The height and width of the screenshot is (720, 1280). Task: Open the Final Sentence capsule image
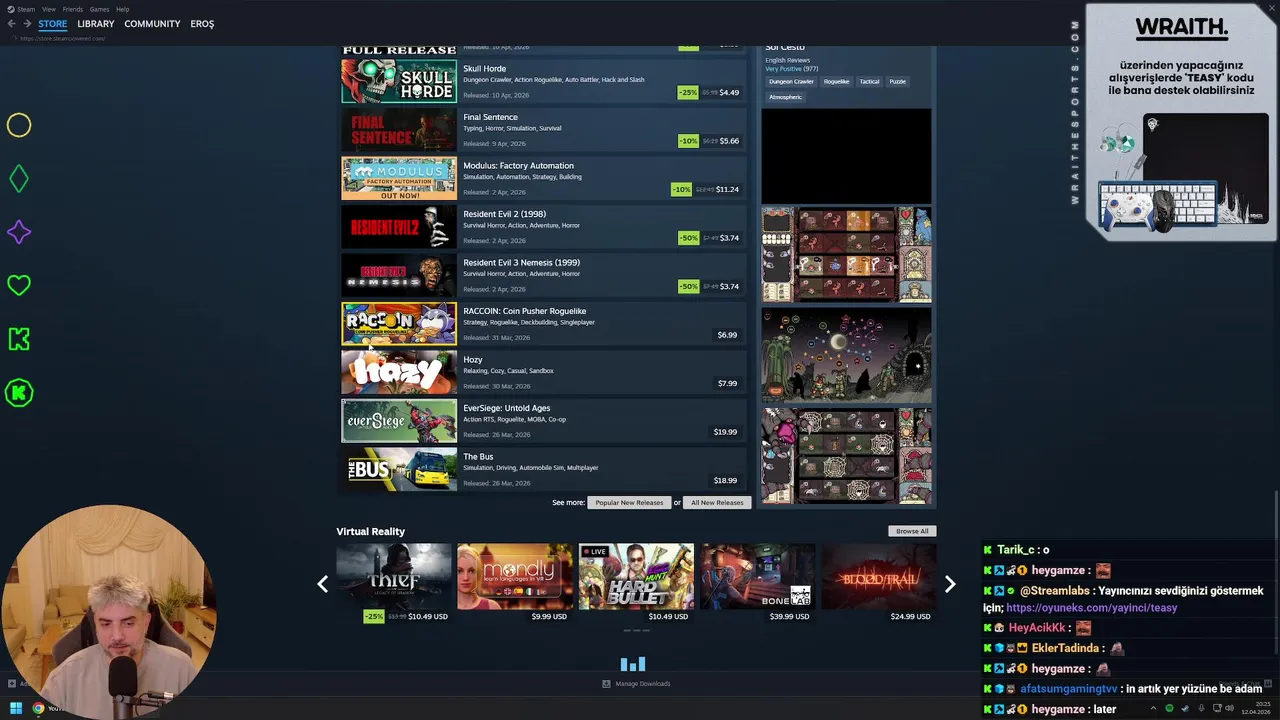399,130
